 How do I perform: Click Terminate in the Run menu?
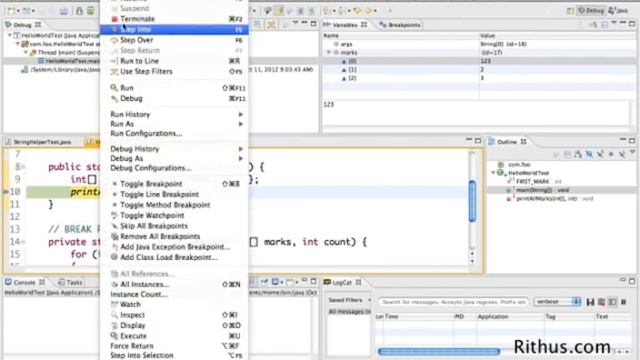point(174,19)
